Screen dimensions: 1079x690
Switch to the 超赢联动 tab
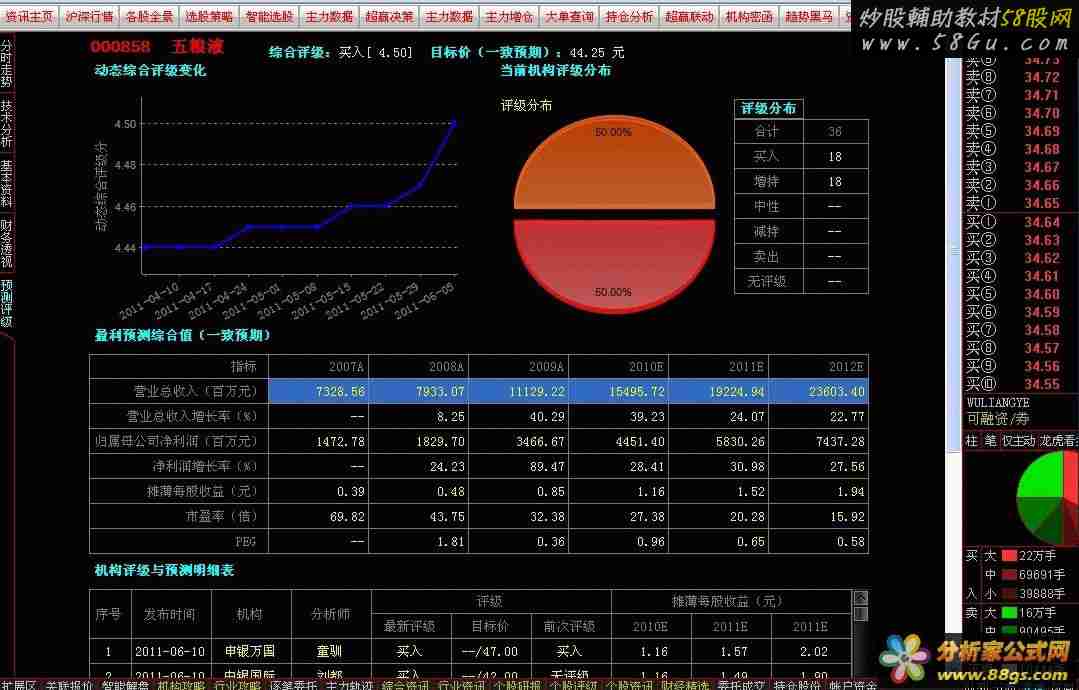coord(689,17)
